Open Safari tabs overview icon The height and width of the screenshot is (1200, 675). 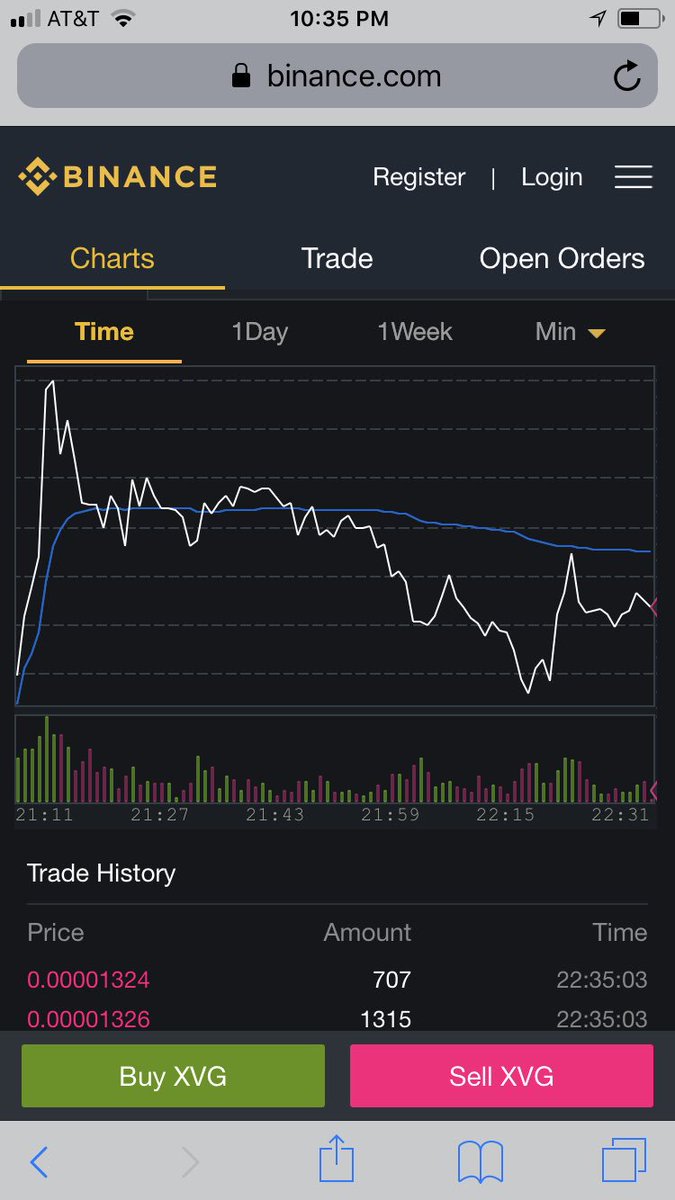point(624,1162)
